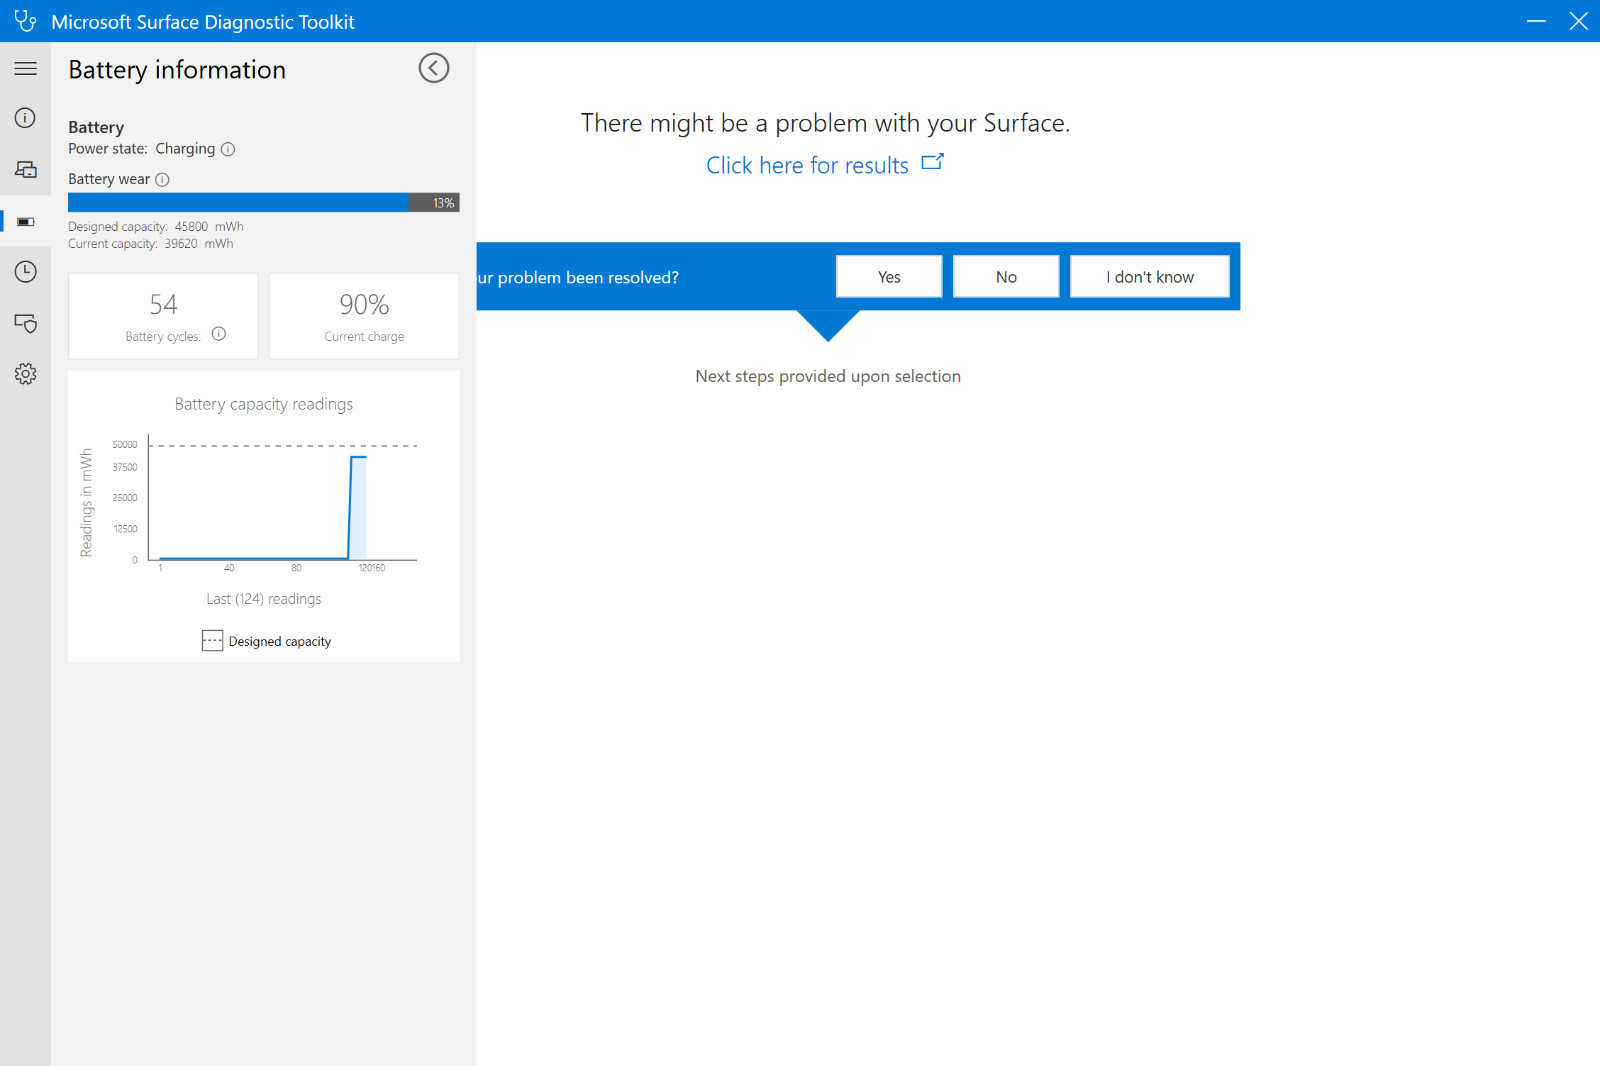1600x1066 pixels.
Task: Click the Battery wear info icon
Action: click(x=162, y=179)
